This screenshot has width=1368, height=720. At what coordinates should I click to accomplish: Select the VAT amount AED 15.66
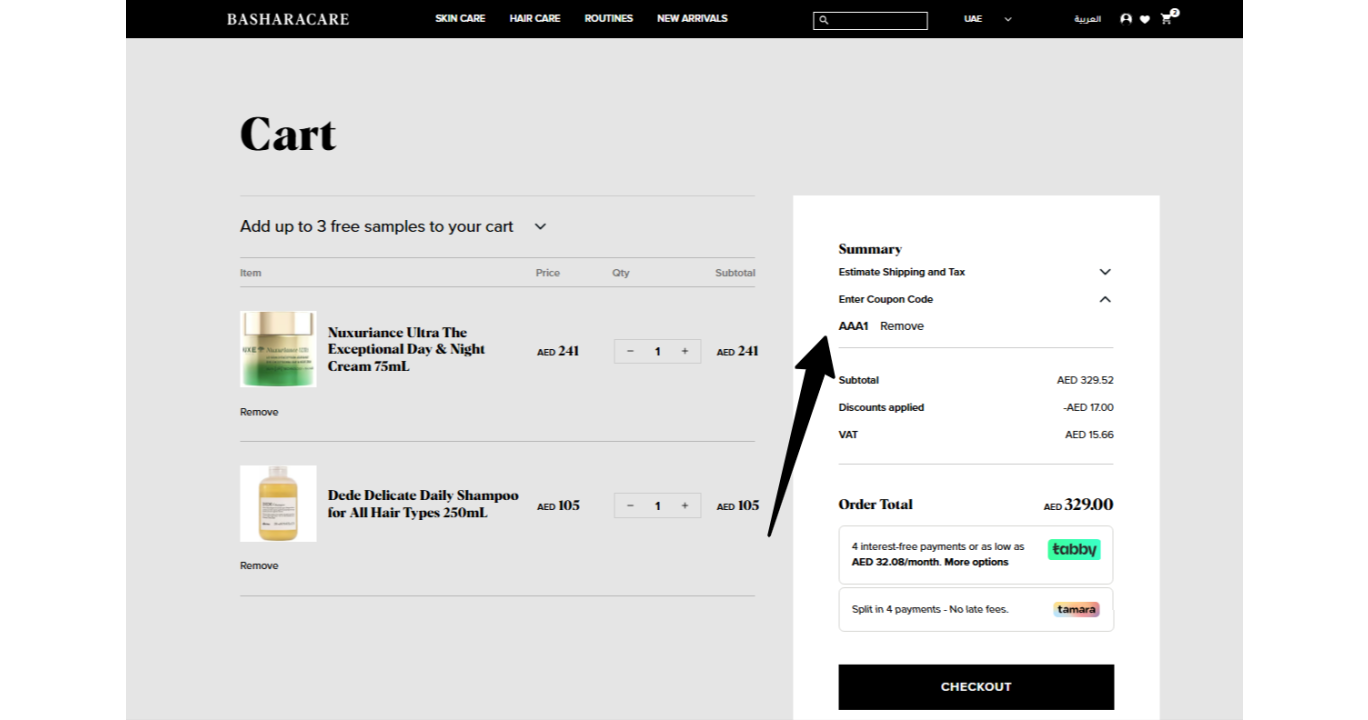point(1089,435)
